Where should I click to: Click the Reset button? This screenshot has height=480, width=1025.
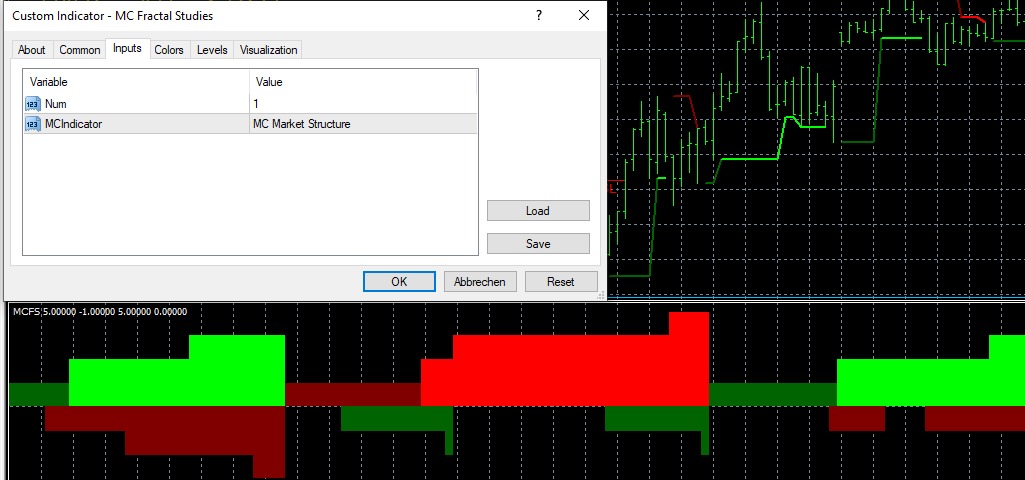pyautogui.click(x=561, y=282)
